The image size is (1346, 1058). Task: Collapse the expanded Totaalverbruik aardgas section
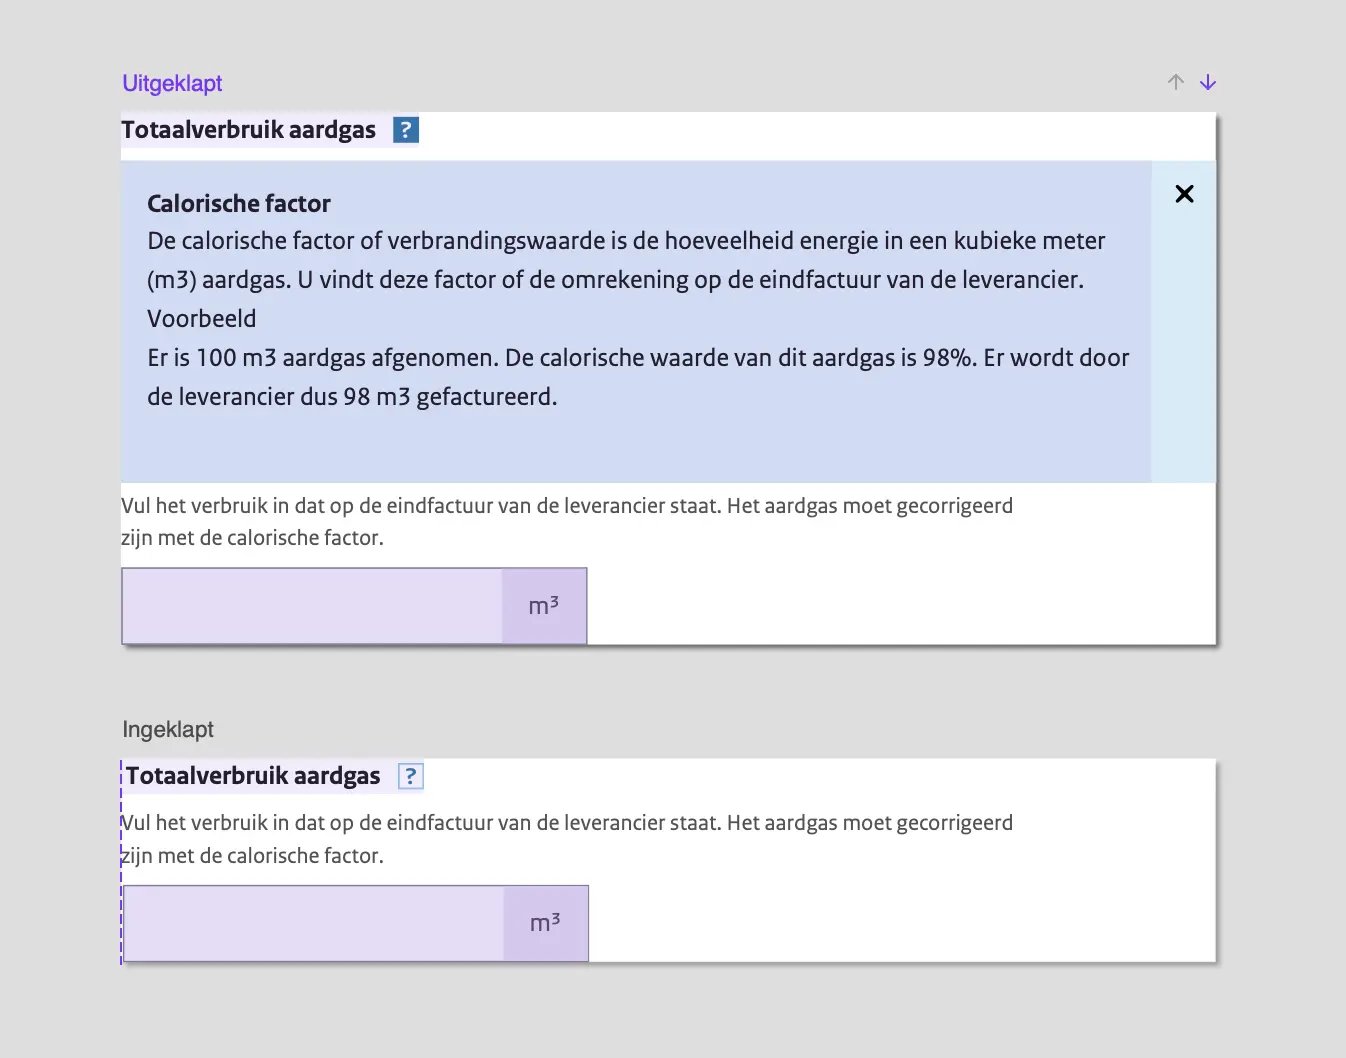tap(249, 129)
